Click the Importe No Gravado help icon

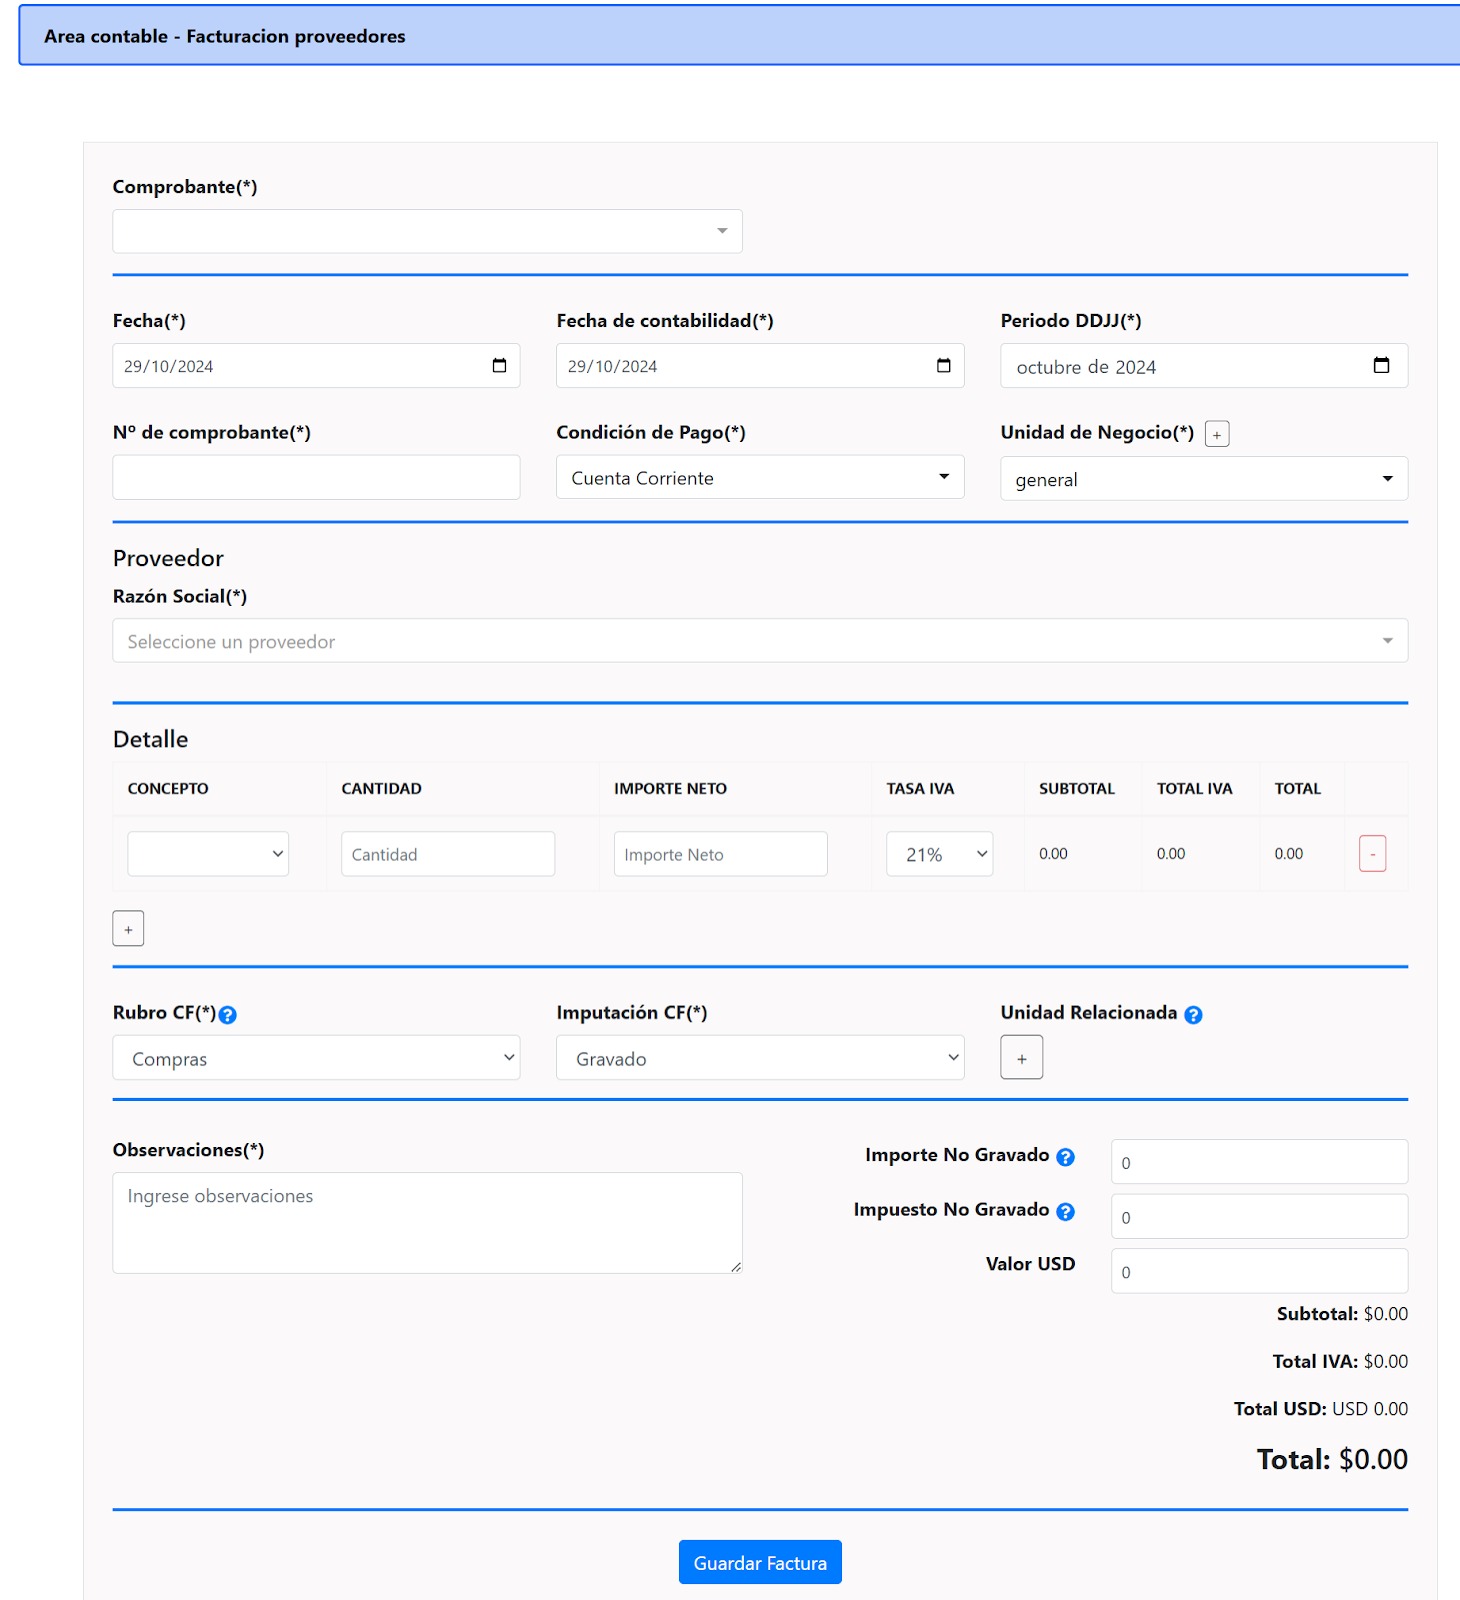(1066, 1157)
